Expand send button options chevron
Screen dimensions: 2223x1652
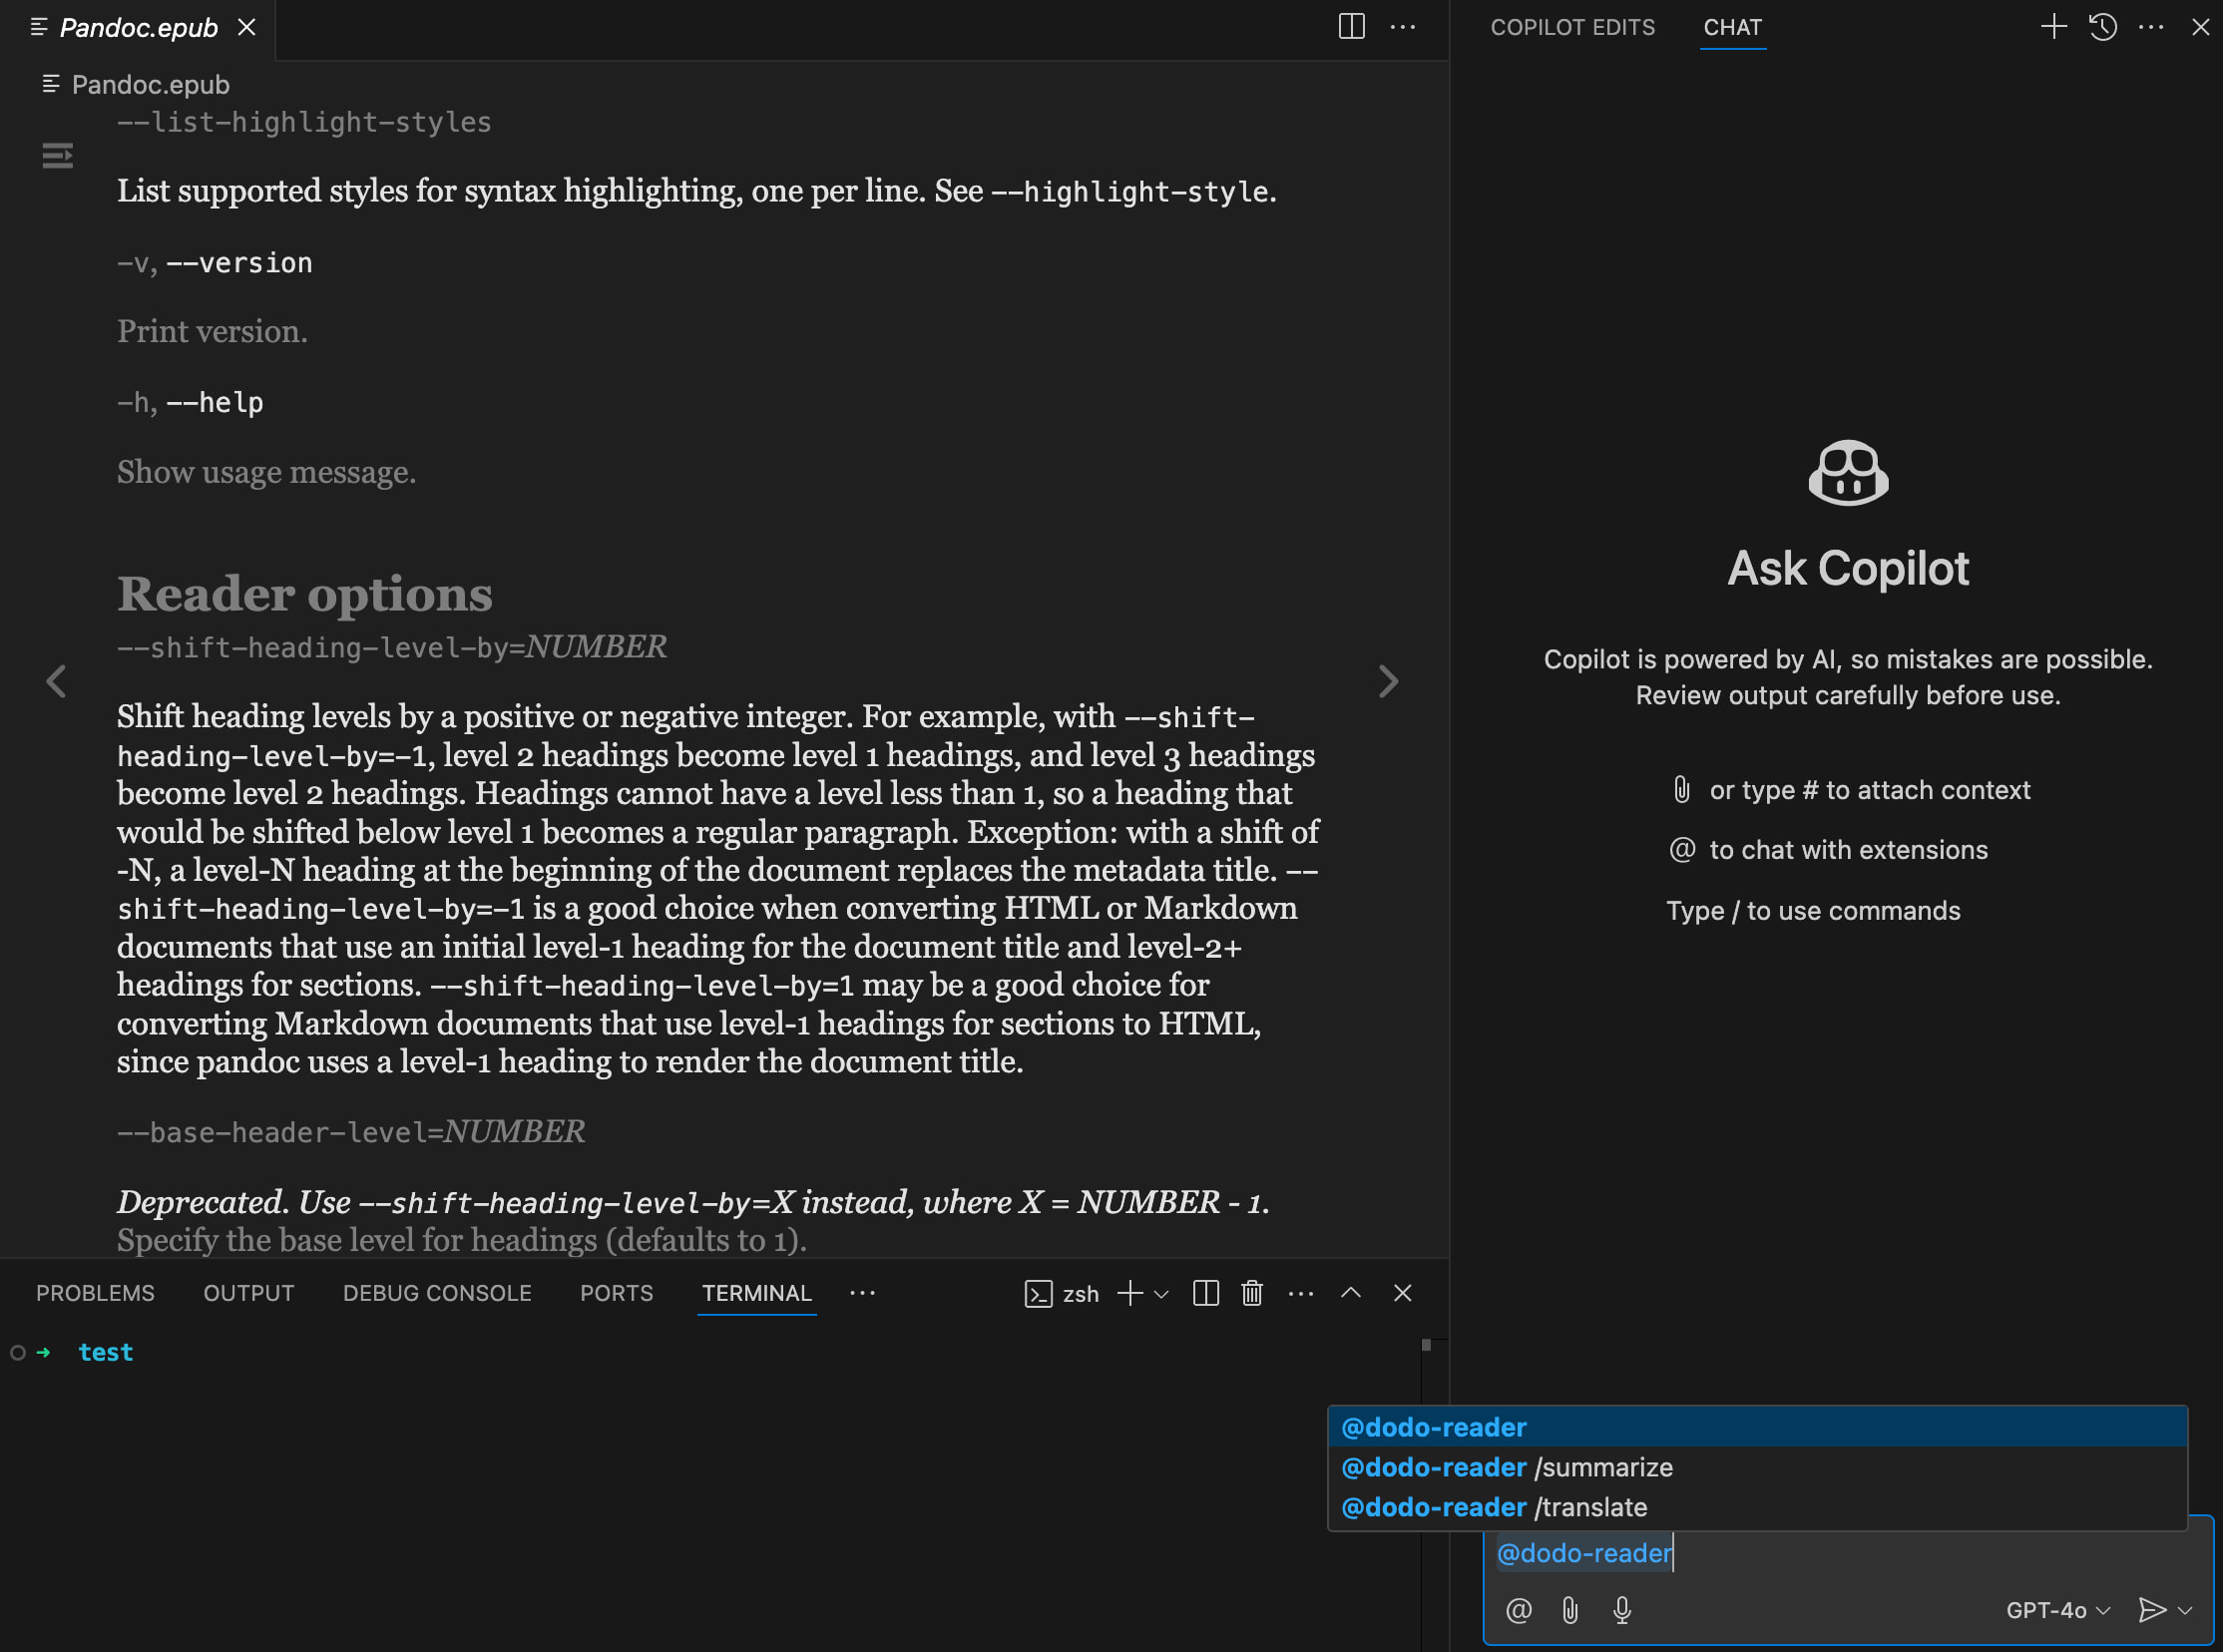pyautogui.click(x=2185, y=1610)
